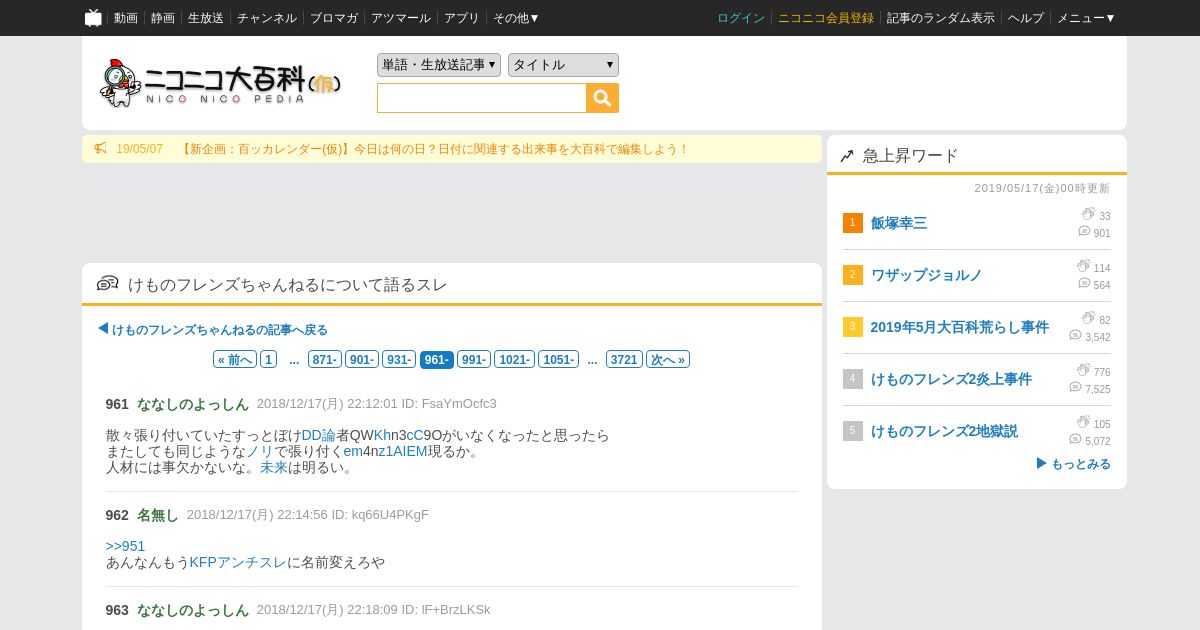This screenshot has height=630, width=1200.
Task: Click the orange search magnifier button
Action: click(x=603, y=98)
